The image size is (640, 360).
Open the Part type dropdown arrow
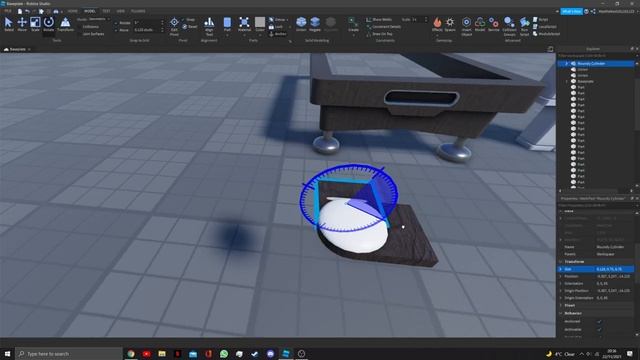pyautogui.click(x=227, y=35)
